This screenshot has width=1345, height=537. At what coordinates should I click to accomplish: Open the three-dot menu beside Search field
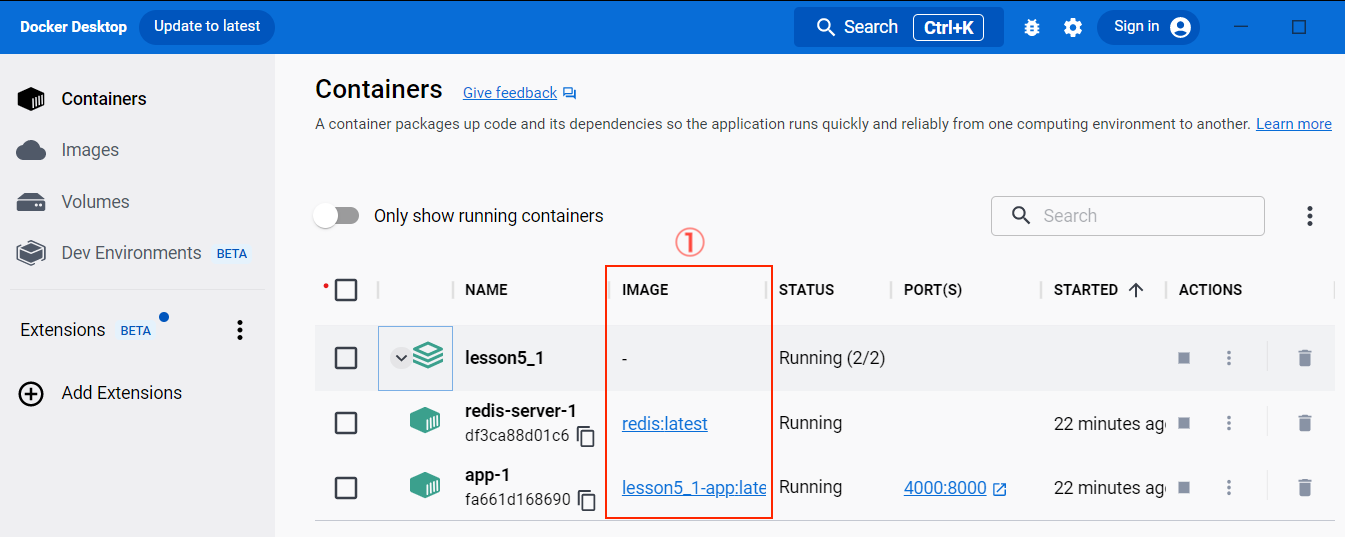click(1310, 216)
